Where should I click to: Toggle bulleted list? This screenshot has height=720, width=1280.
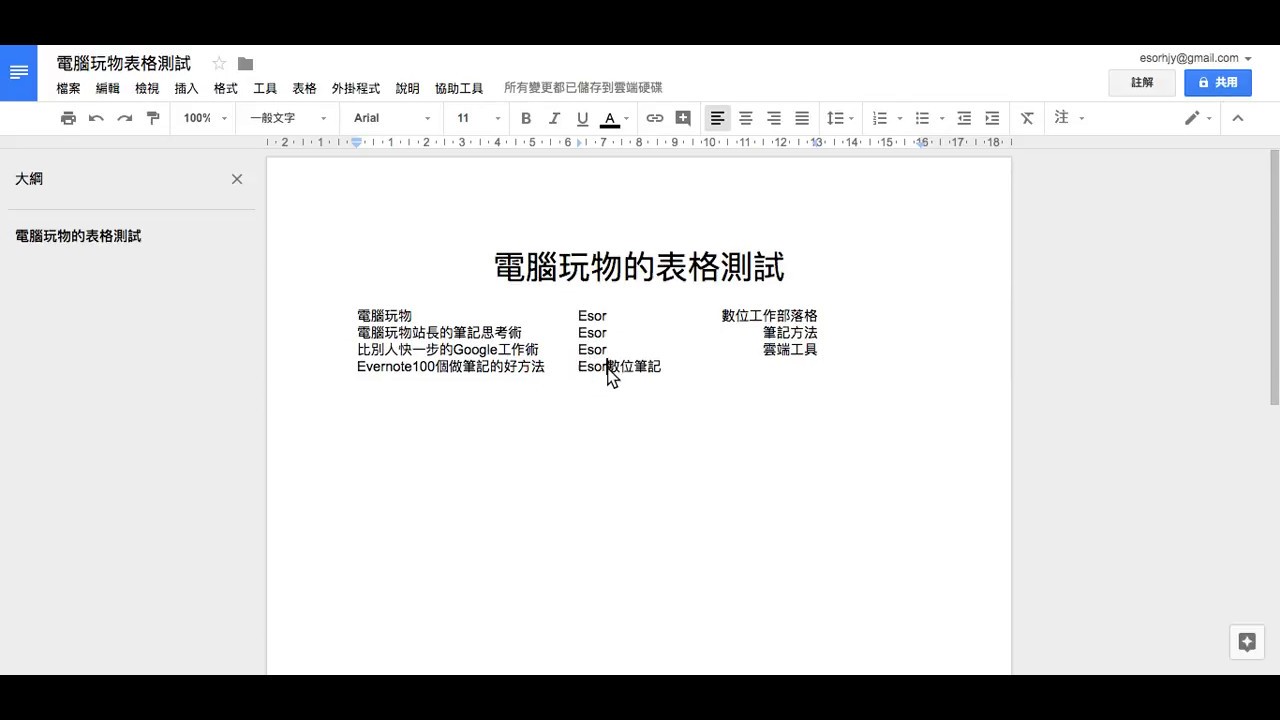pyautogui.click(x=922, y=118)
